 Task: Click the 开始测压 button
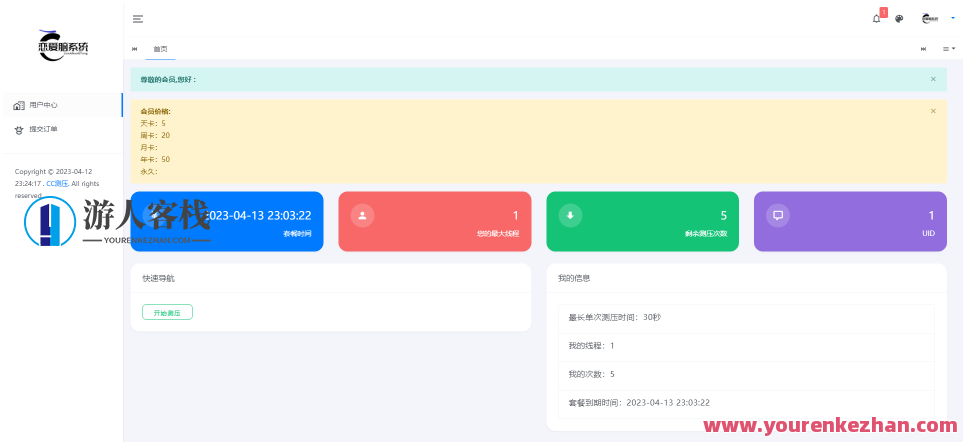coord(167,312)
